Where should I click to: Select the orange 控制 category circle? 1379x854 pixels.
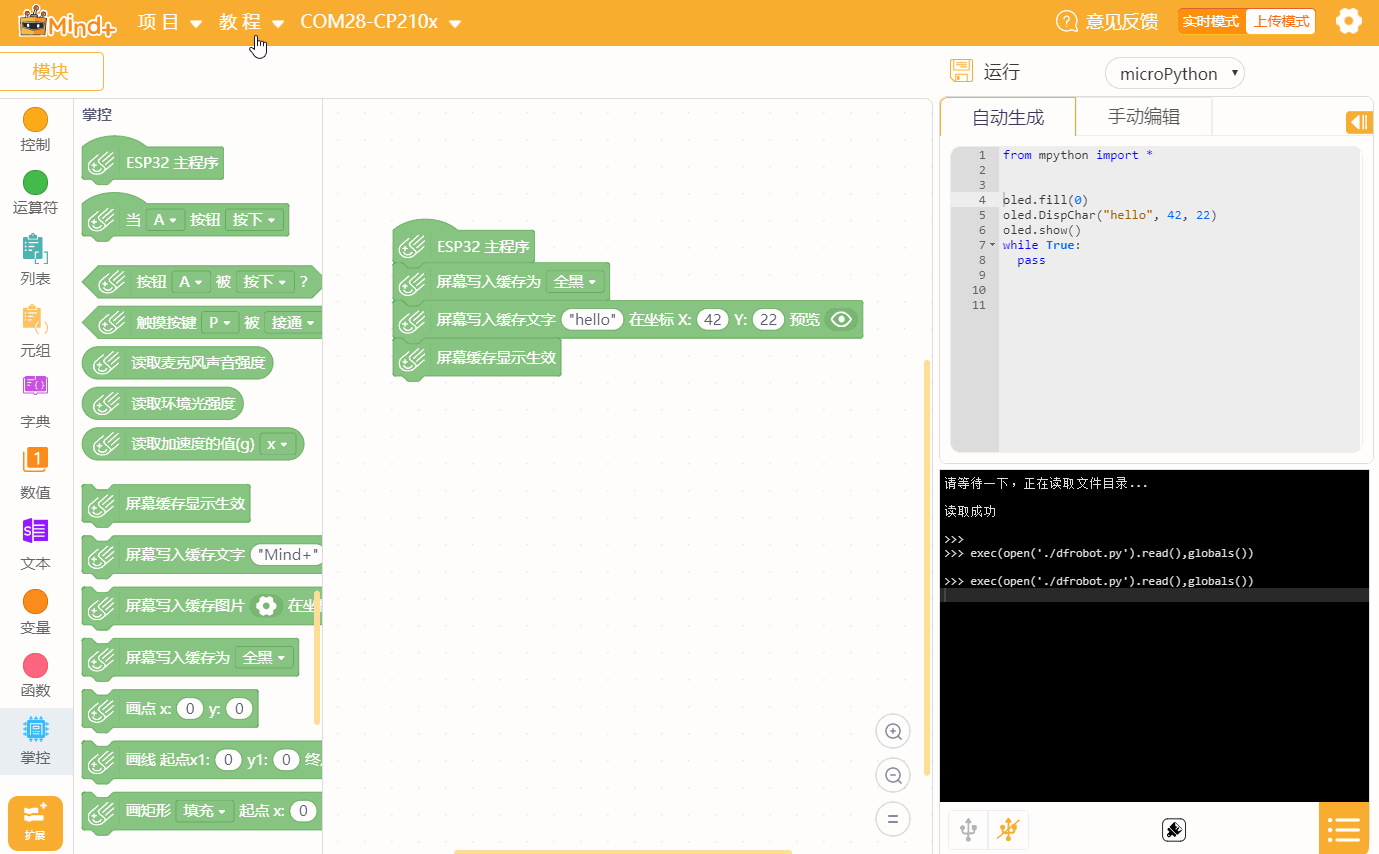click(35, 121)
